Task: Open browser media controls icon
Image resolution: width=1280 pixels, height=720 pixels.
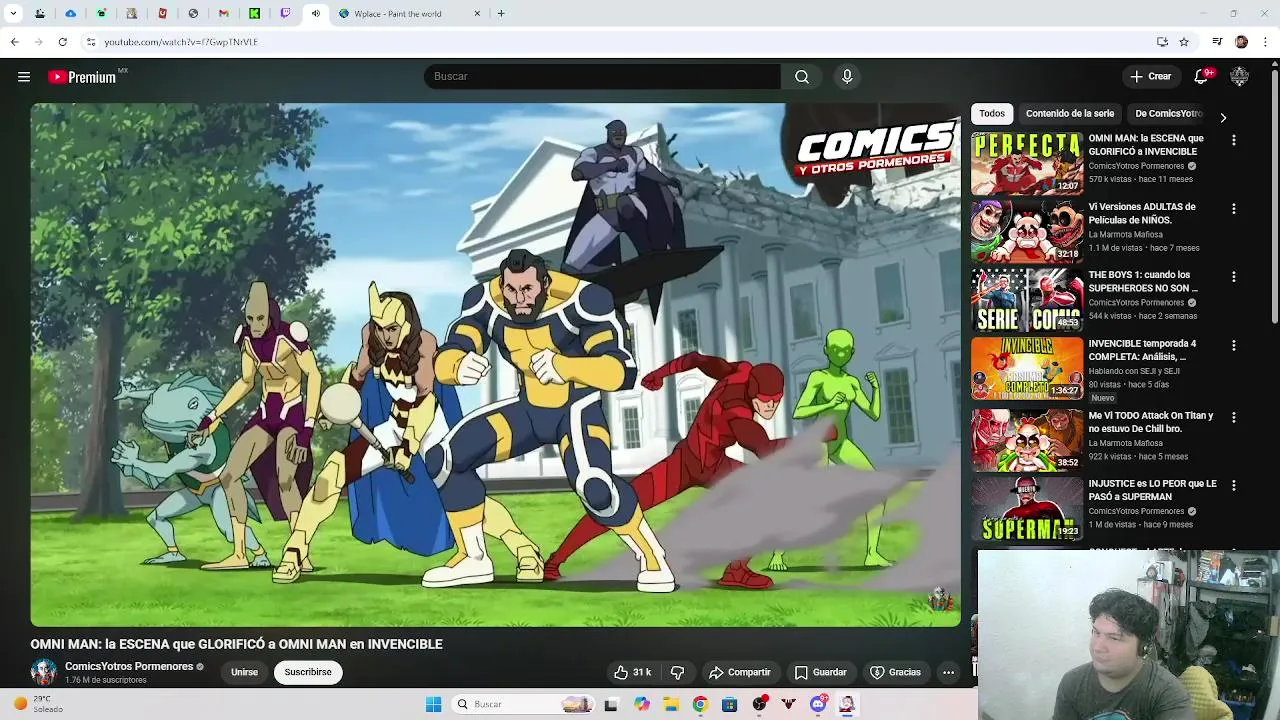Action: (1217, 42)
